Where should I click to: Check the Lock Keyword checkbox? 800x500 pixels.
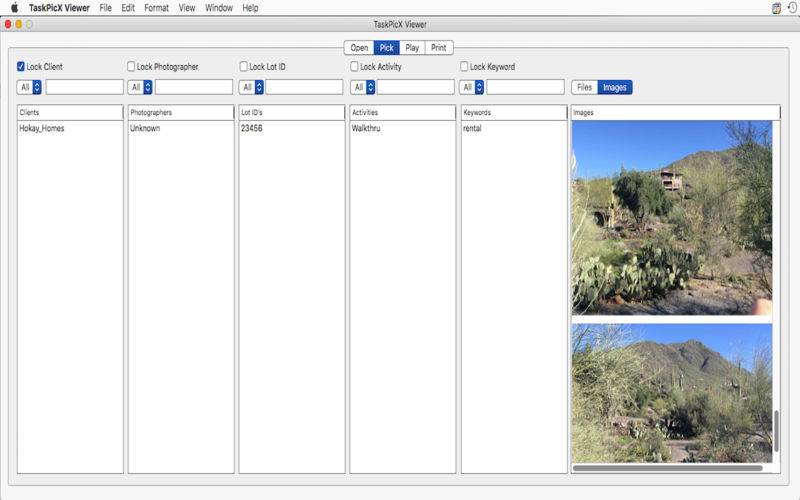click(x=464, y=67)
